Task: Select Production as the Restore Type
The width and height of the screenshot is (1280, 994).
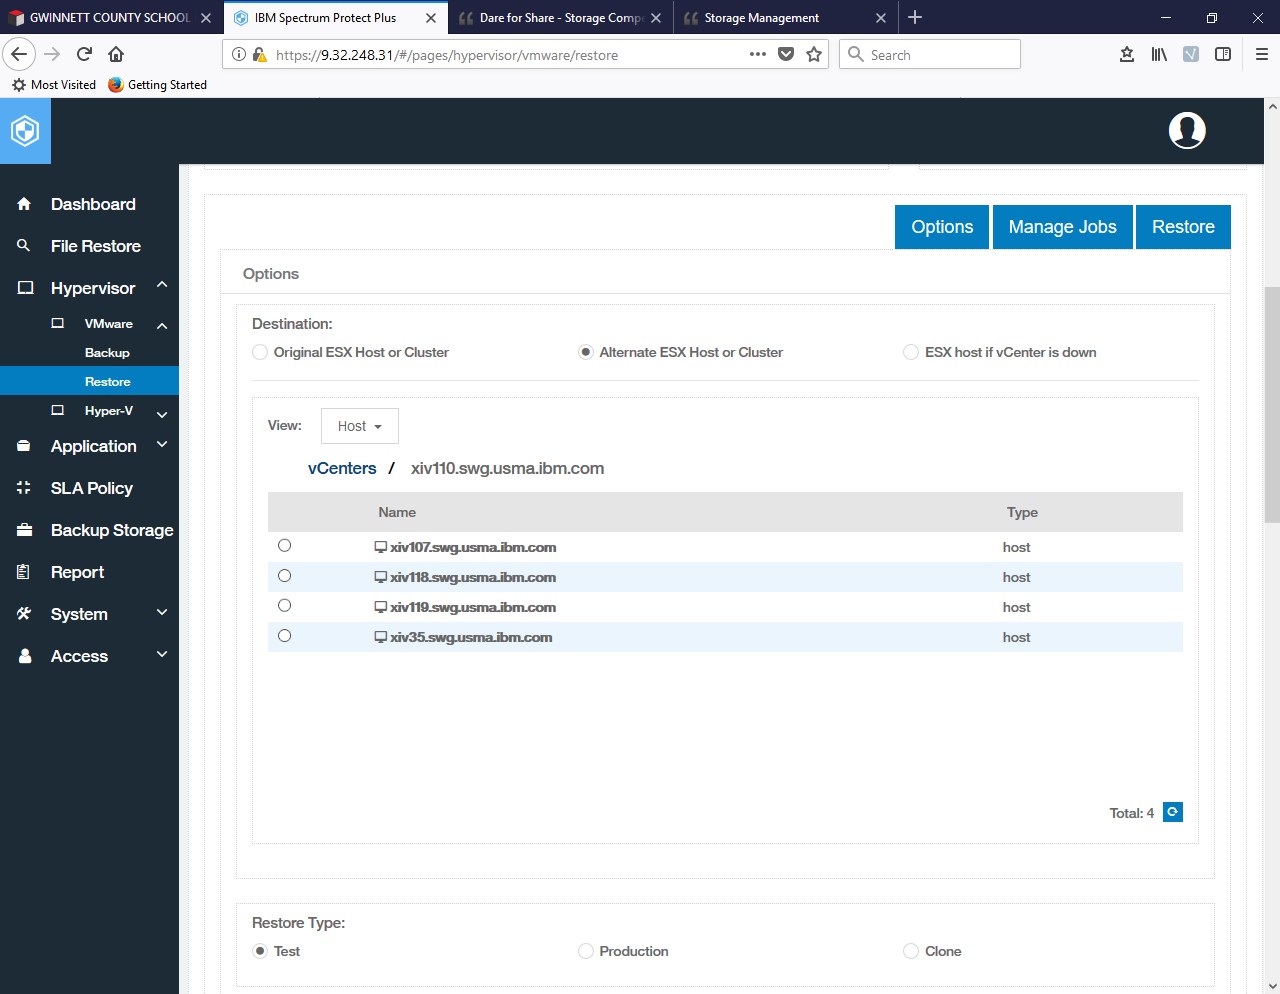Action: 585,951
